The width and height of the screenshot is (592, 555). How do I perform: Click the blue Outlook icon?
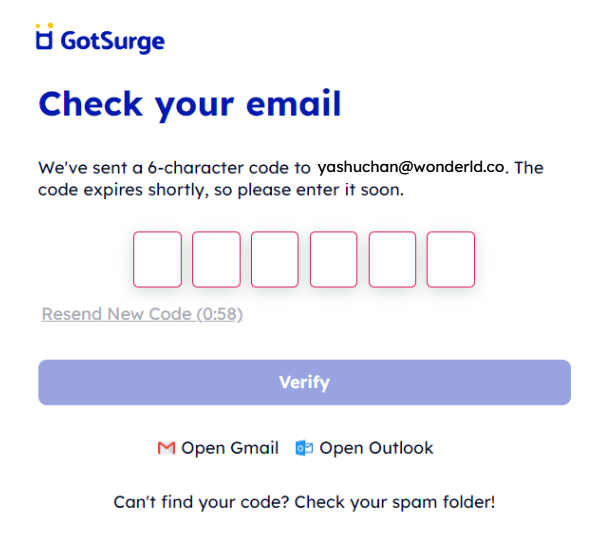304,448
